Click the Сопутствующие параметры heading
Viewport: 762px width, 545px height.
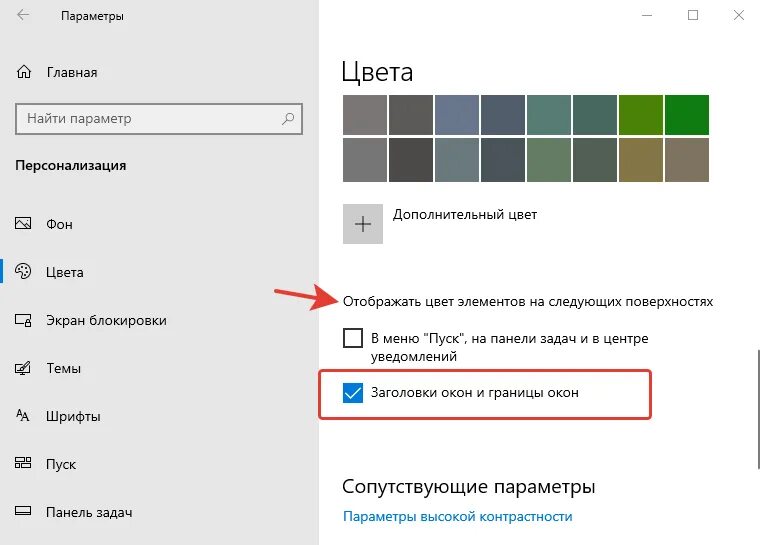468,486
